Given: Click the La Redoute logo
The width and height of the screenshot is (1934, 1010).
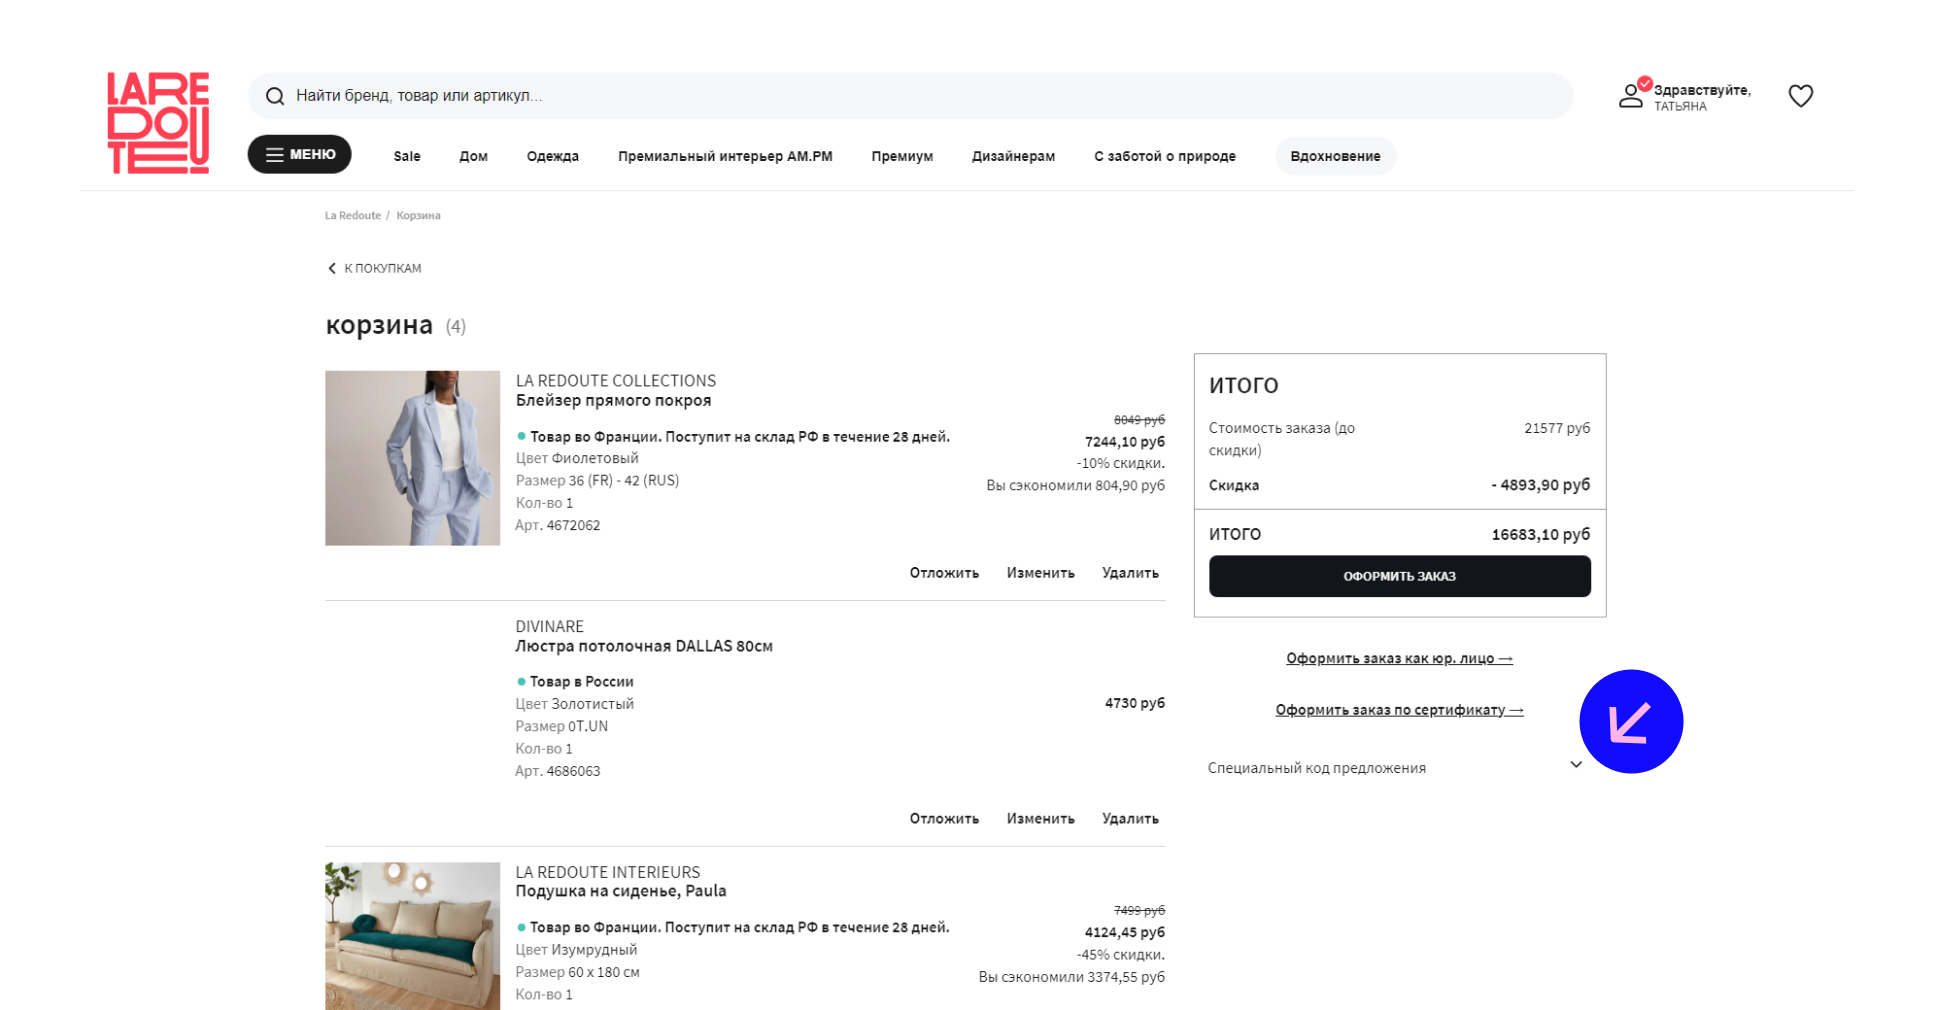Looking at the screenshot, I should [158, 122].
